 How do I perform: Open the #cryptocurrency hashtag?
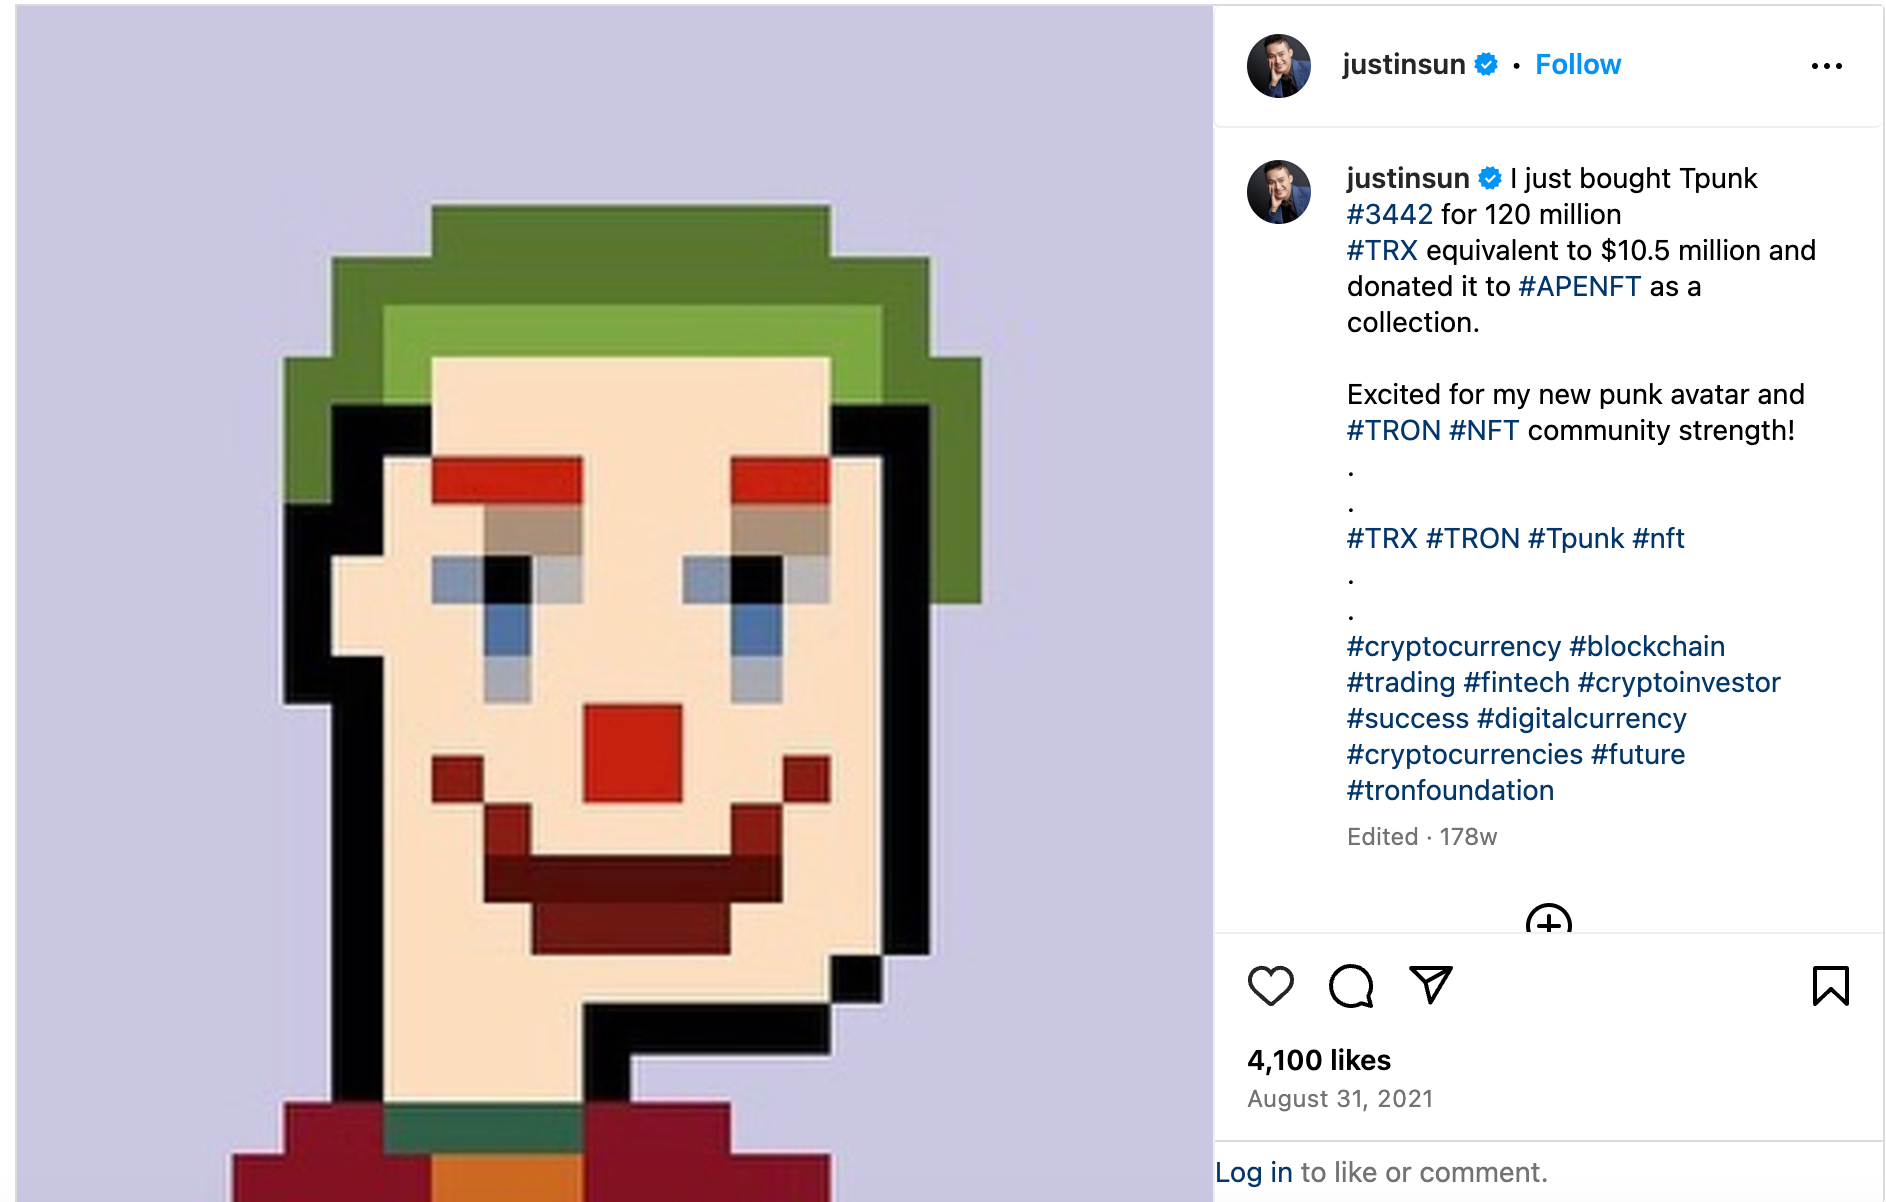(1453, 647)
